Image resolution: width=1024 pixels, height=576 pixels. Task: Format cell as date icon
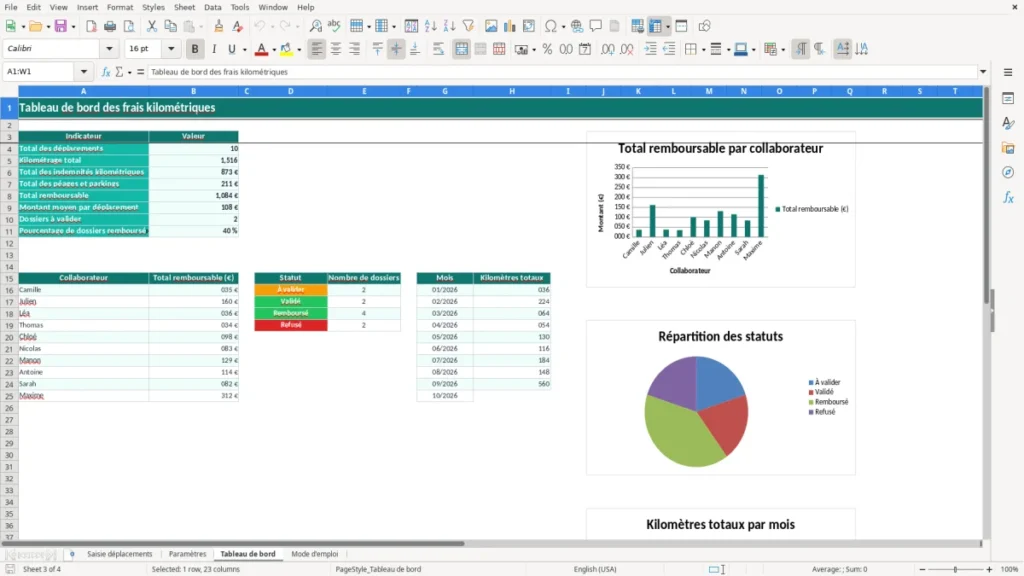tap(585, 49)
